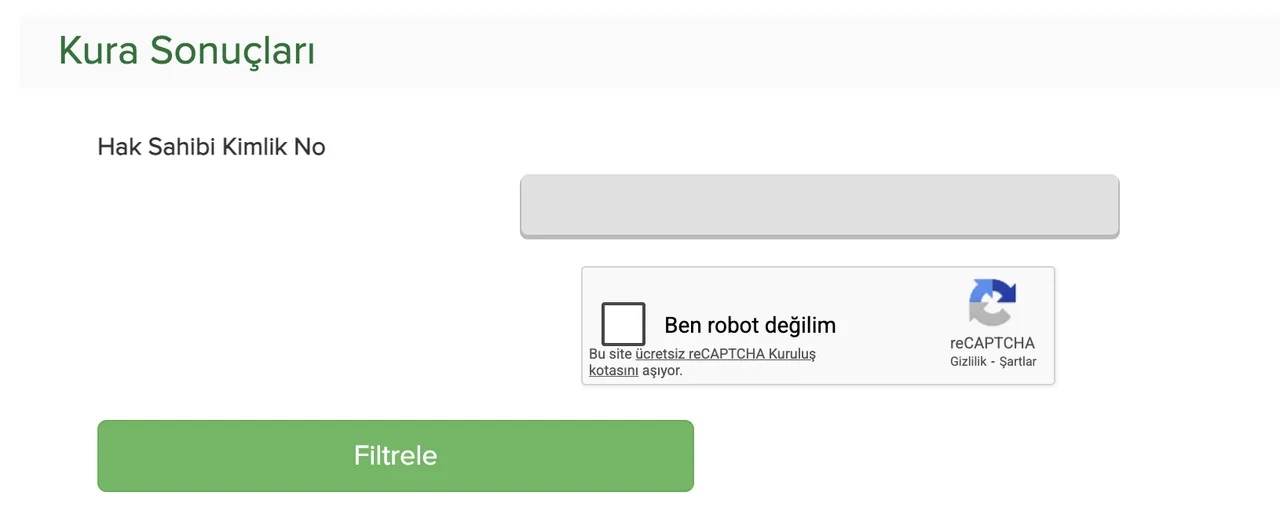Click the dash between Gizlilik and Şartlar

click(x=994, y=361)
